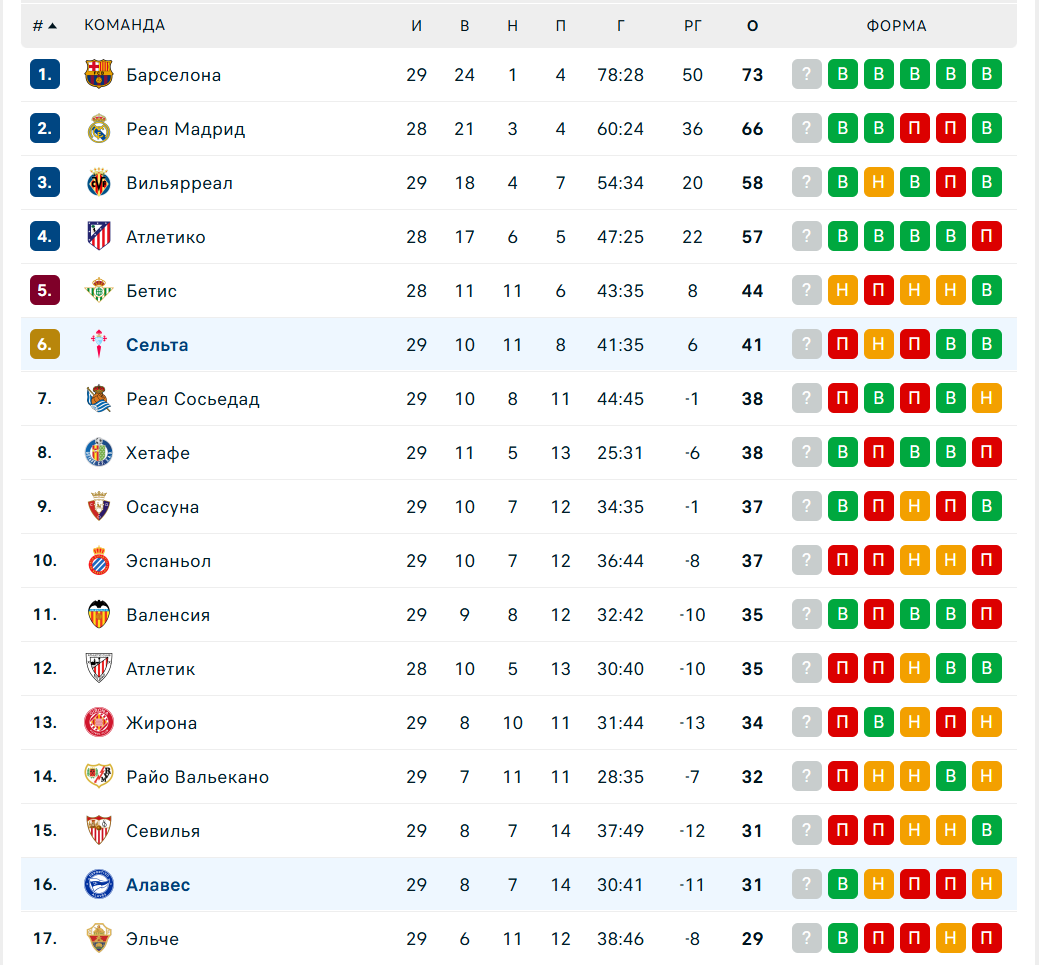Click the Villarreal yellow crest icon
Image resolution: width=1039 pixels, height=965 pixels.
pos(99,183)
